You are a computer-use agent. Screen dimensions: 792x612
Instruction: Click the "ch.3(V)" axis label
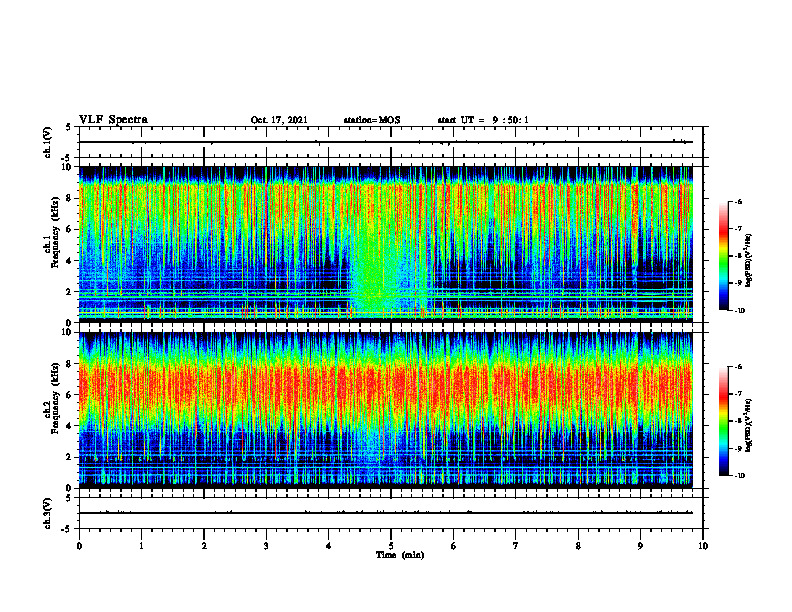point(48,514)
